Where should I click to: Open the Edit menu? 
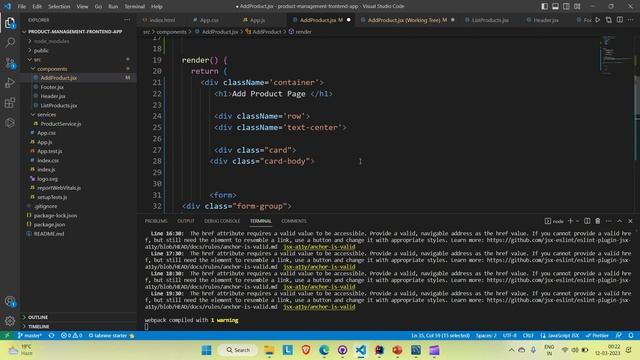[37, 6]
